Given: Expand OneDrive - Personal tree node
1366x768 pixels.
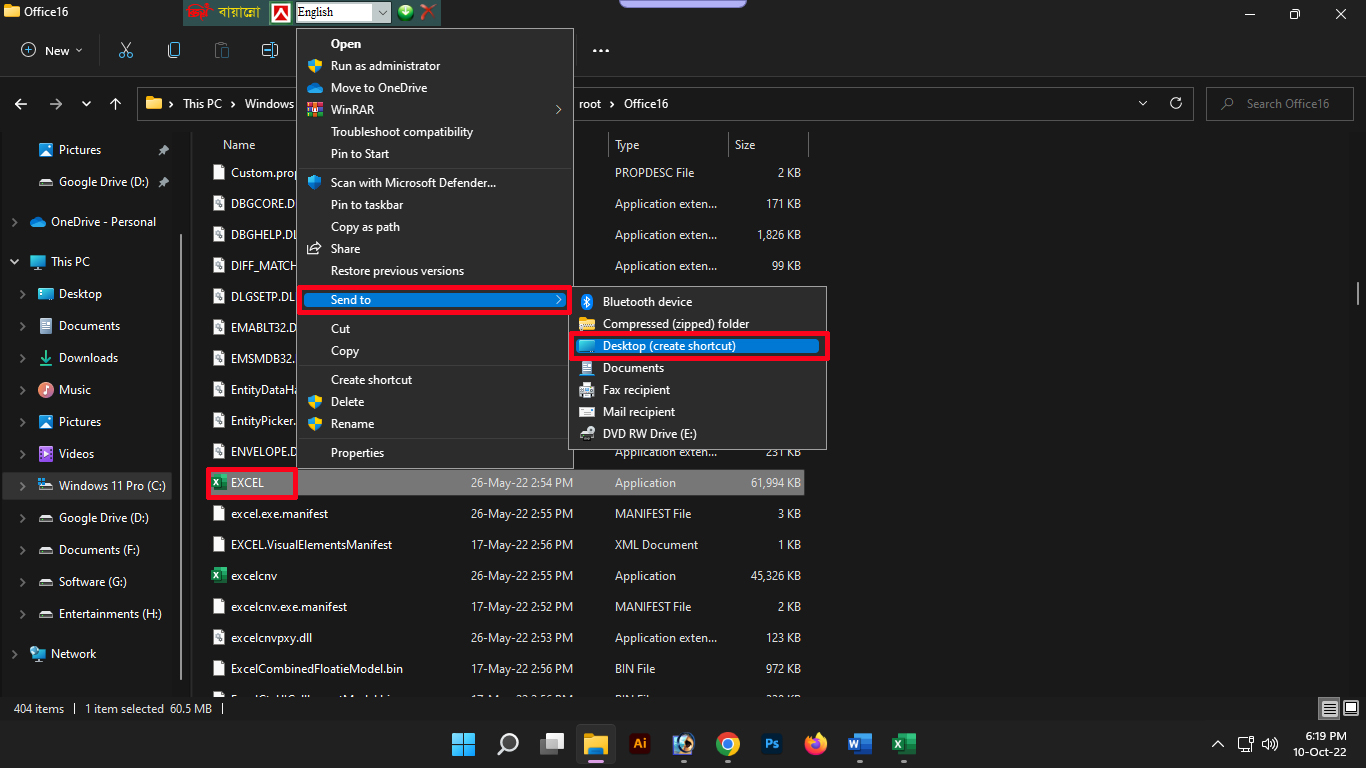Looking at the screenshot, I should (15, 222).
